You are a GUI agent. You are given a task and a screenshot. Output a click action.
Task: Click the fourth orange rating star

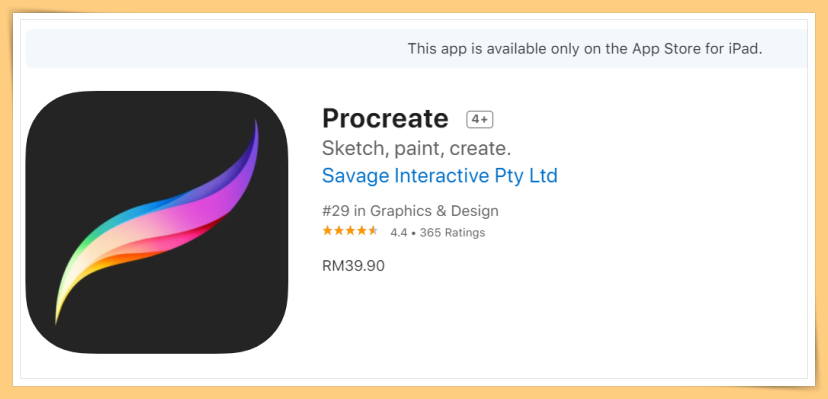pos(362,231)
